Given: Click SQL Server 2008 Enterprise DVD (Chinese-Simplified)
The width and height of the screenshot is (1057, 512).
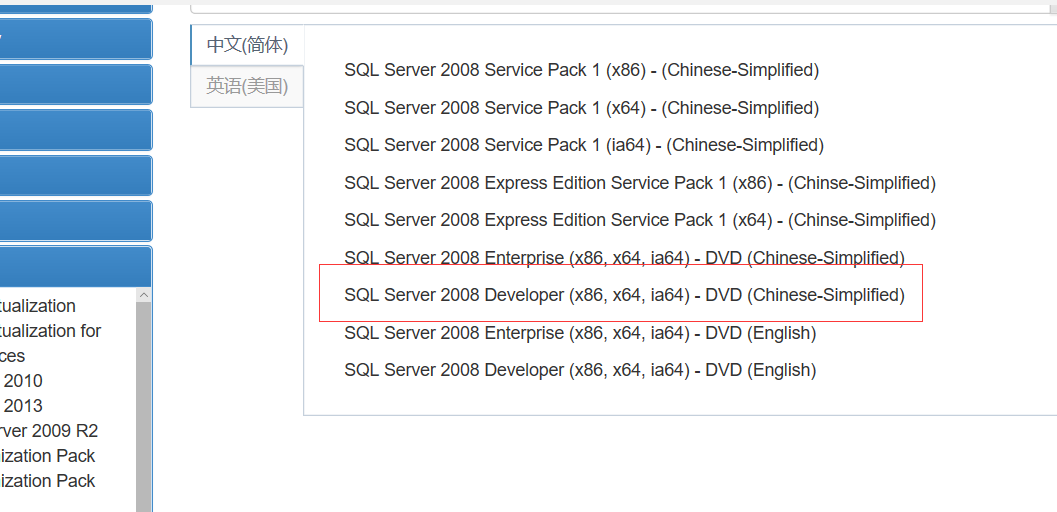Looking at the screenshot, I should pyautogui.click(x=624, y=258).
